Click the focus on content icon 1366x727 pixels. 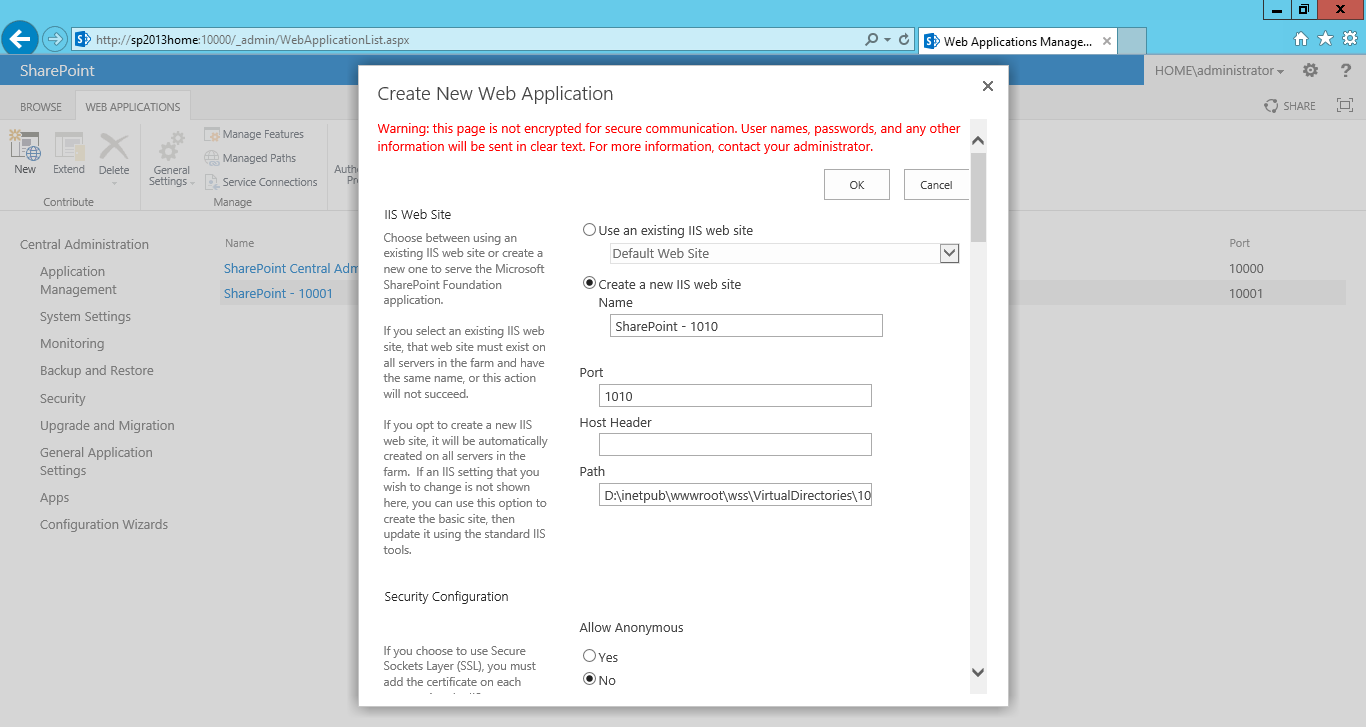(1345, 106)
